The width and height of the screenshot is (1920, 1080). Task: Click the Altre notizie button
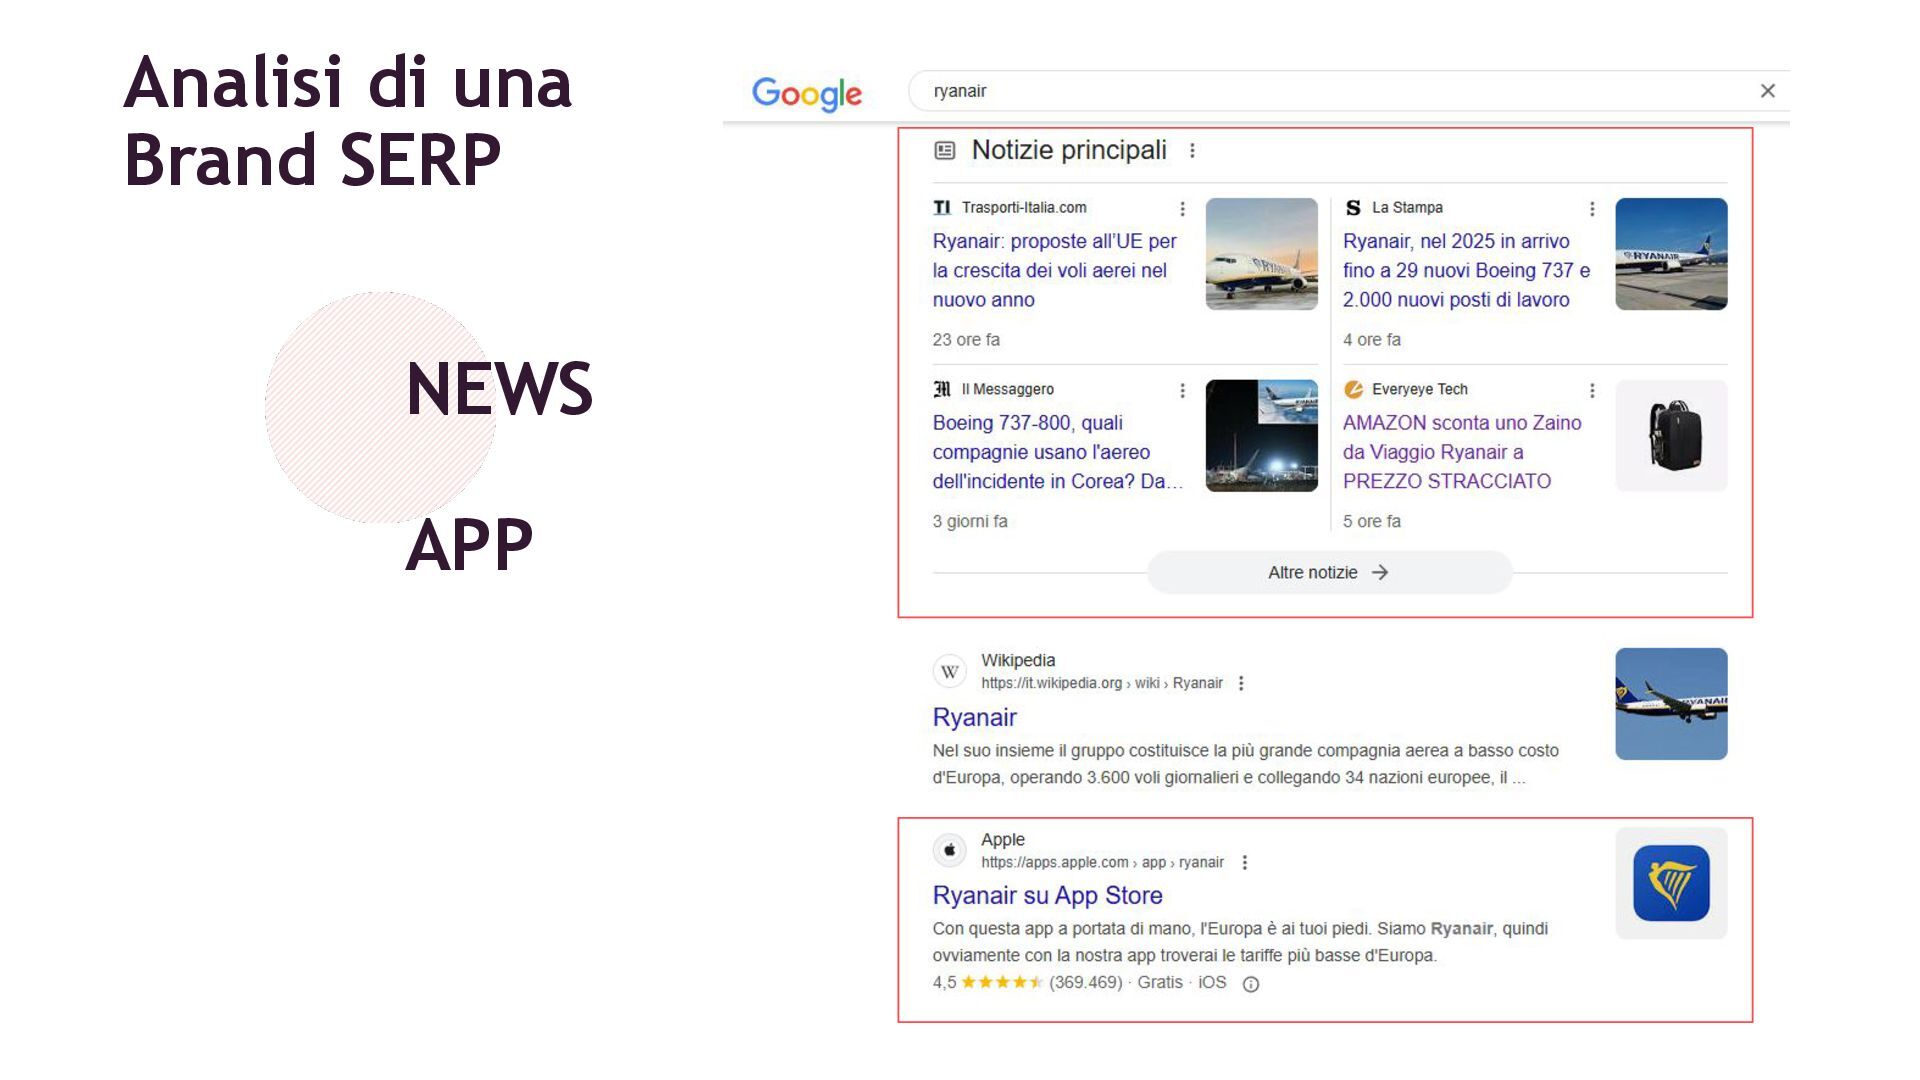coord(1328,573)
